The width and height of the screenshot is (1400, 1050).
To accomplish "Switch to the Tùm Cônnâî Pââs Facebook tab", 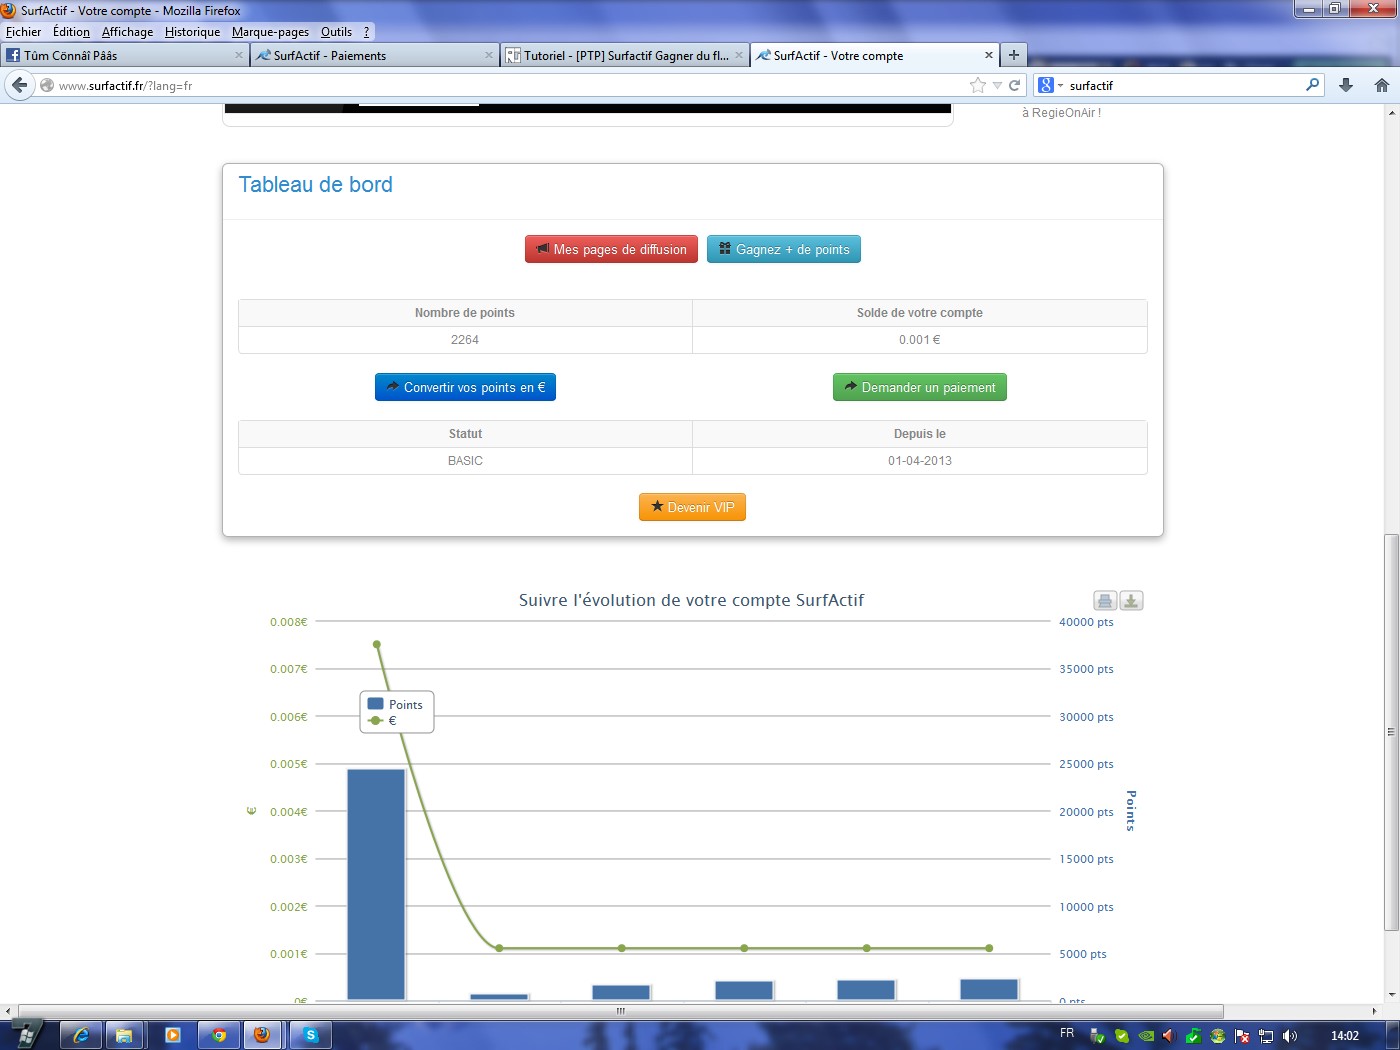I will tap(124, 55).
